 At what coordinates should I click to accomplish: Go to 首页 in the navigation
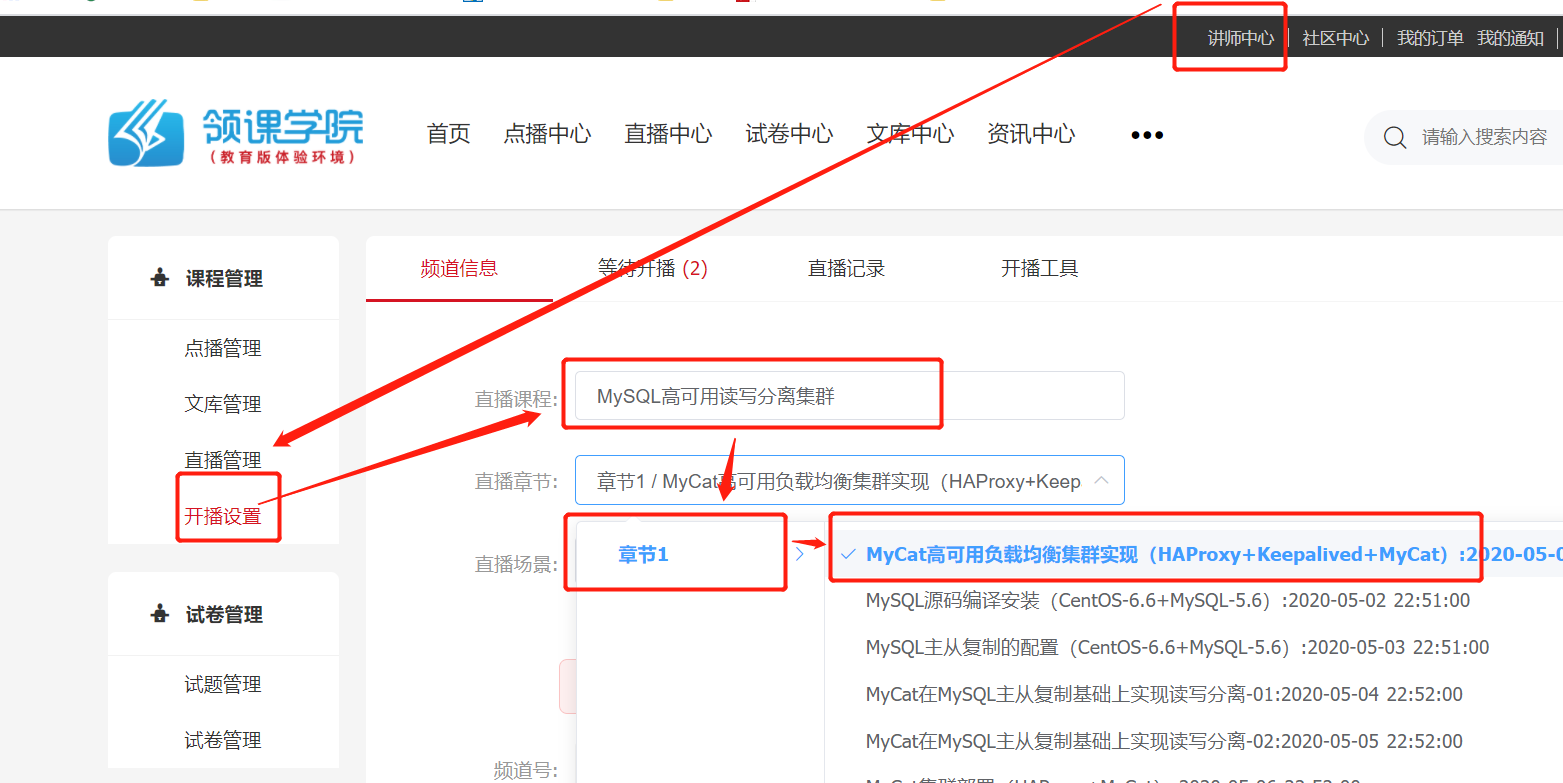click(448, 134)
